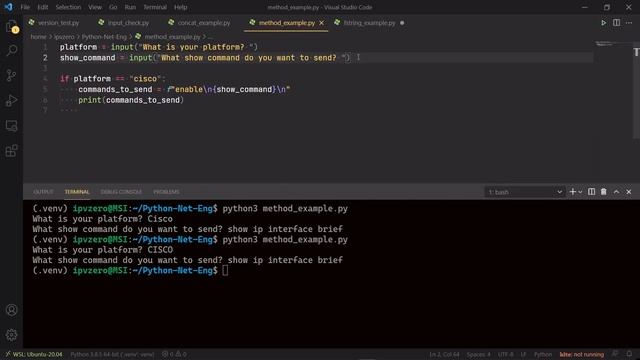Open the Run and Debug view icon
The image size is (640, 360).
tap(11, 100)
